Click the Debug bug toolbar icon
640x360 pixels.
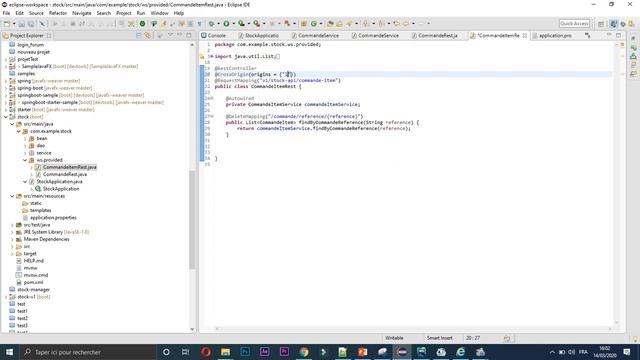click(211, 24)
